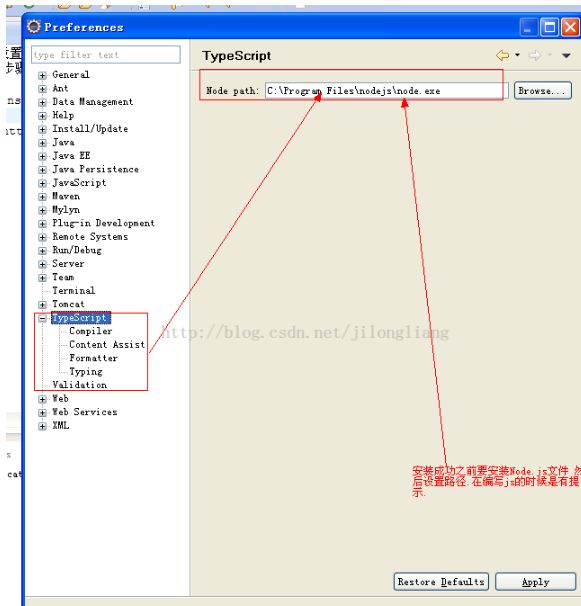Select XML preferences item
Screen dimensions: 581x606
[61, 426]
